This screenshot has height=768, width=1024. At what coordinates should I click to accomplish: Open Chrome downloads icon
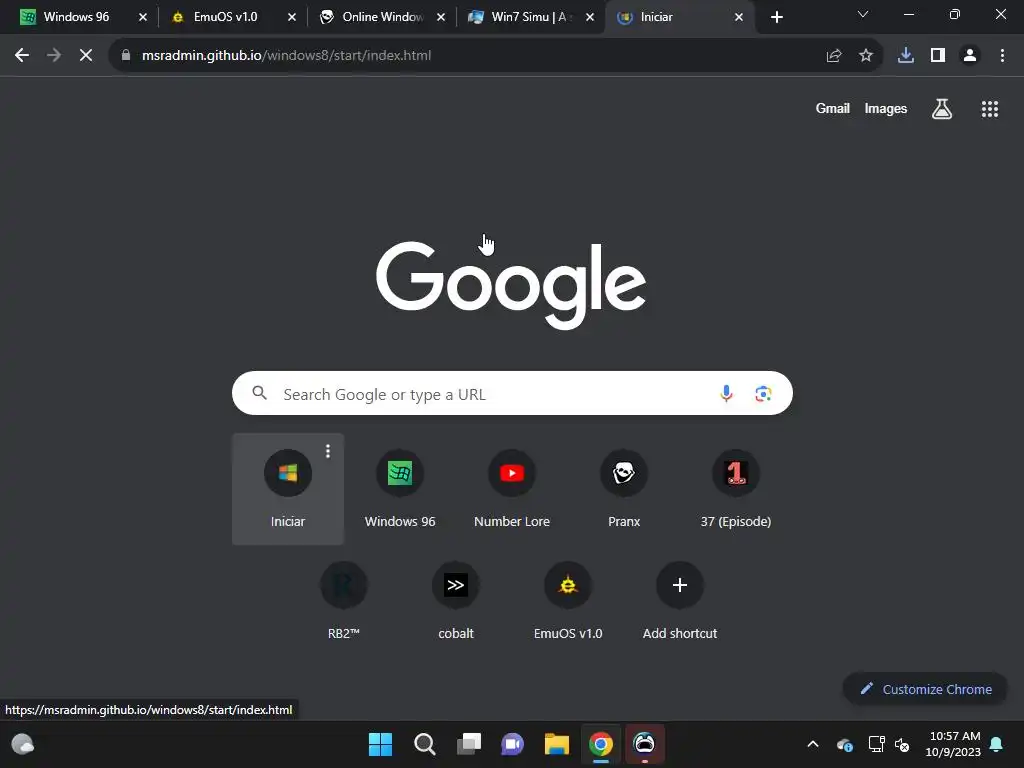tap(906, 56)
